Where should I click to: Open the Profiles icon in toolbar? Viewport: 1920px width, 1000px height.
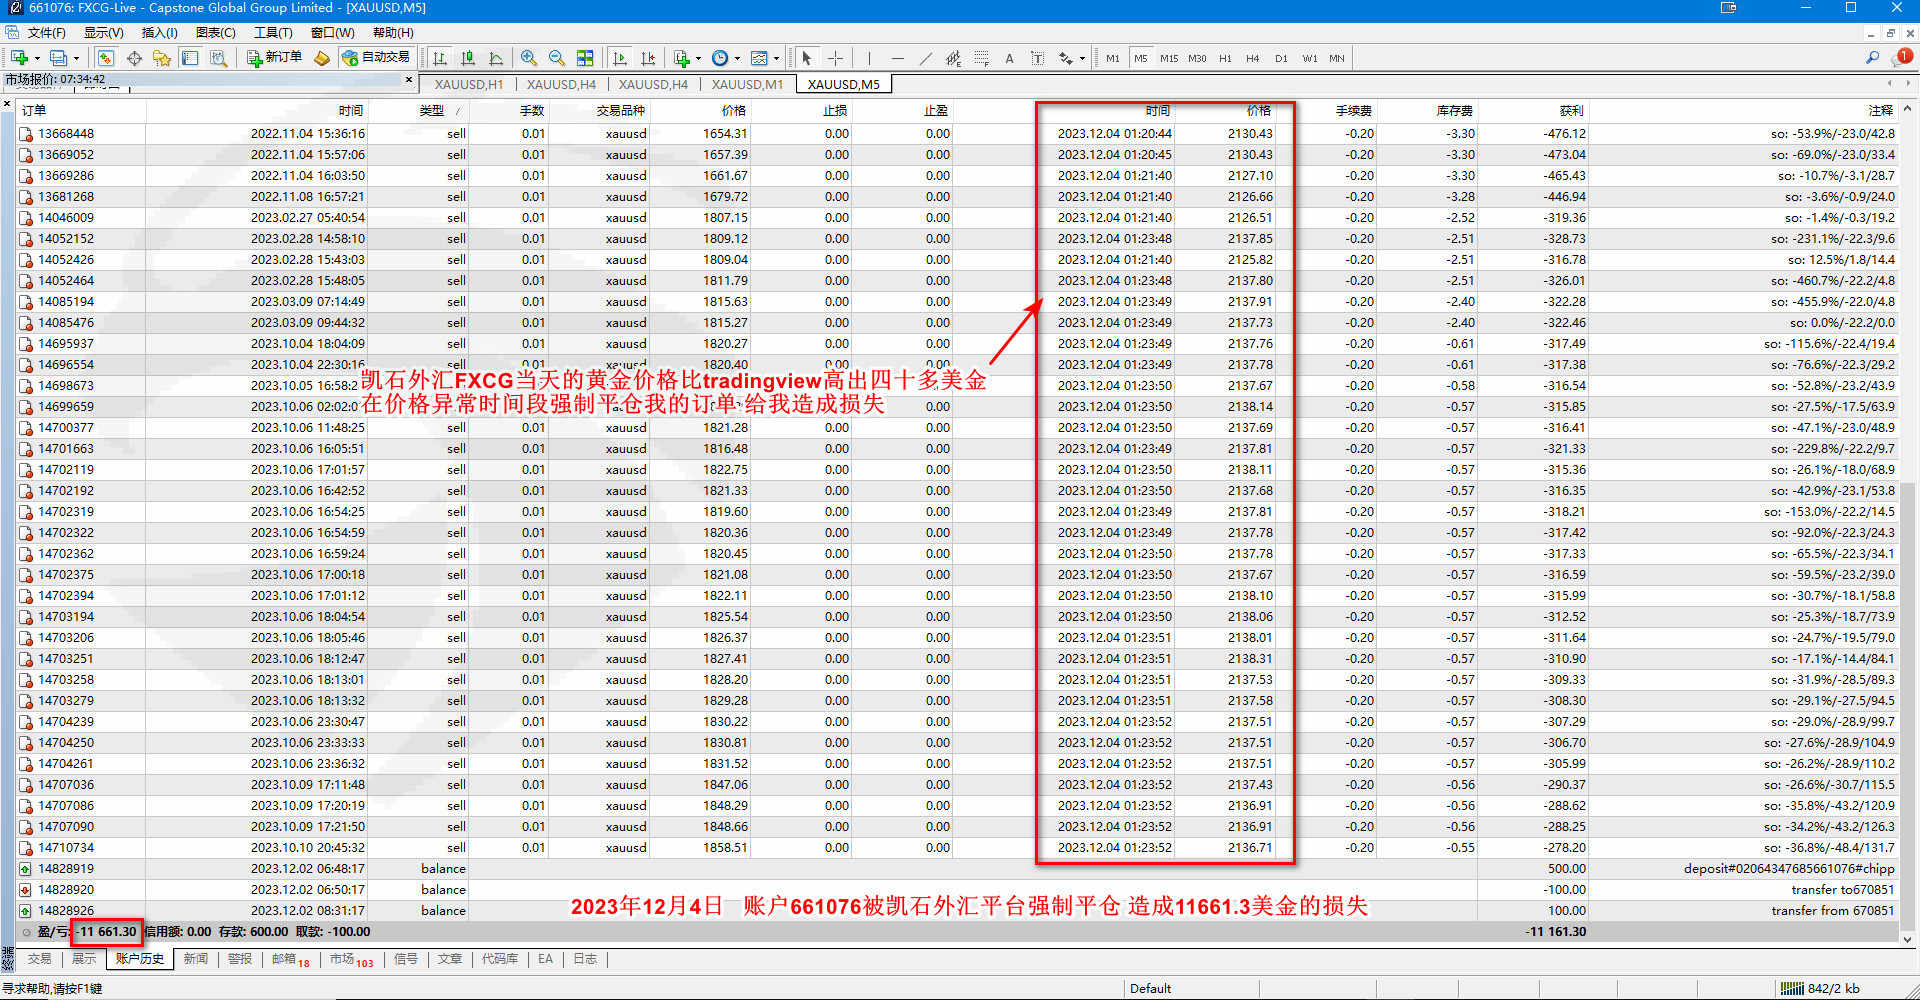pos(59,58)
